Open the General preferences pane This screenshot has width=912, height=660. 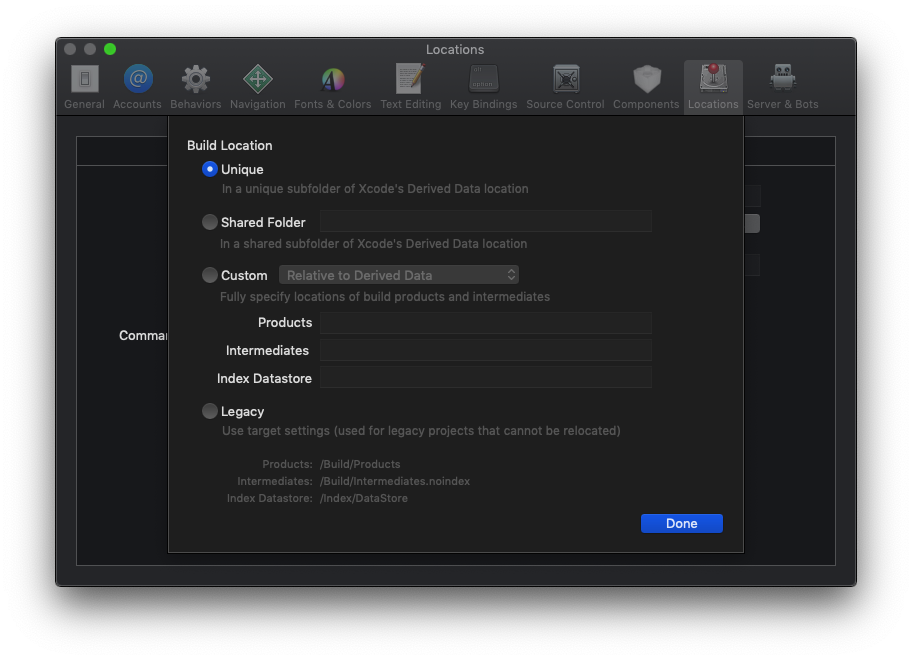coord(84,87)
